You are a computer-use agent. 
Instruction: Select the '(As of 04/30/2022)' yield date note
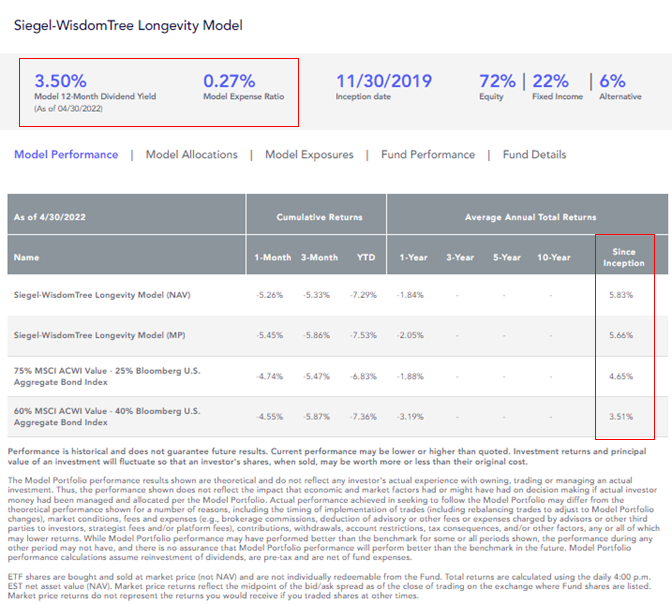click(69, 109)
